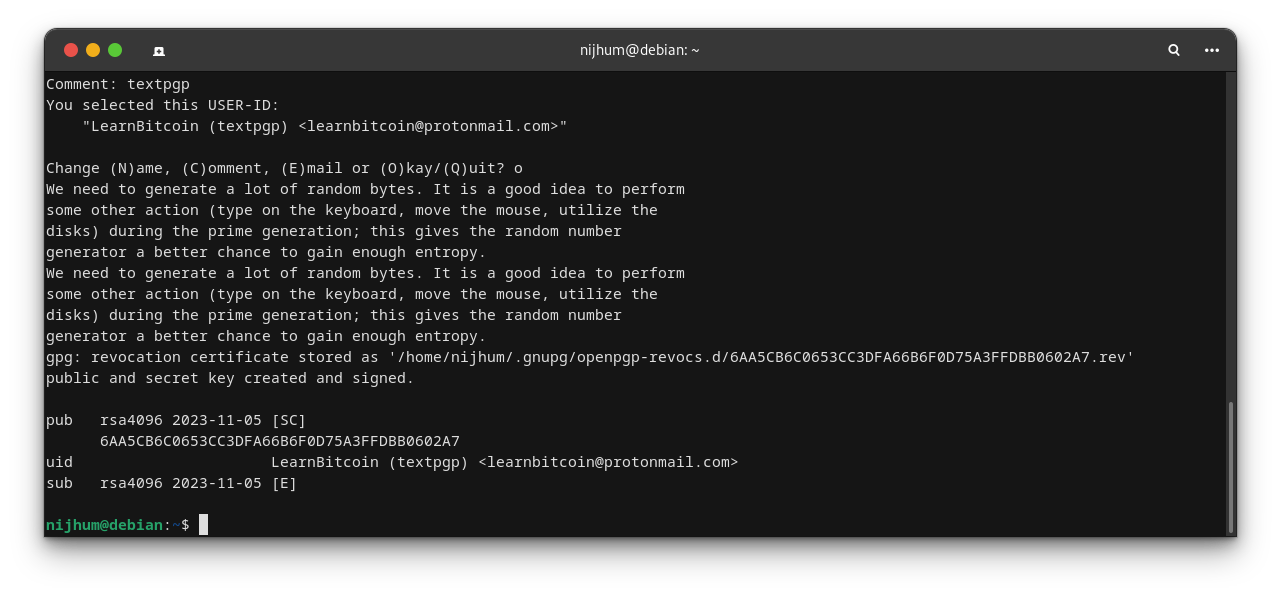
Task: Click the quoted LearnBitcoin (textpgp) user ID line
Action: (x=324, y=126)
